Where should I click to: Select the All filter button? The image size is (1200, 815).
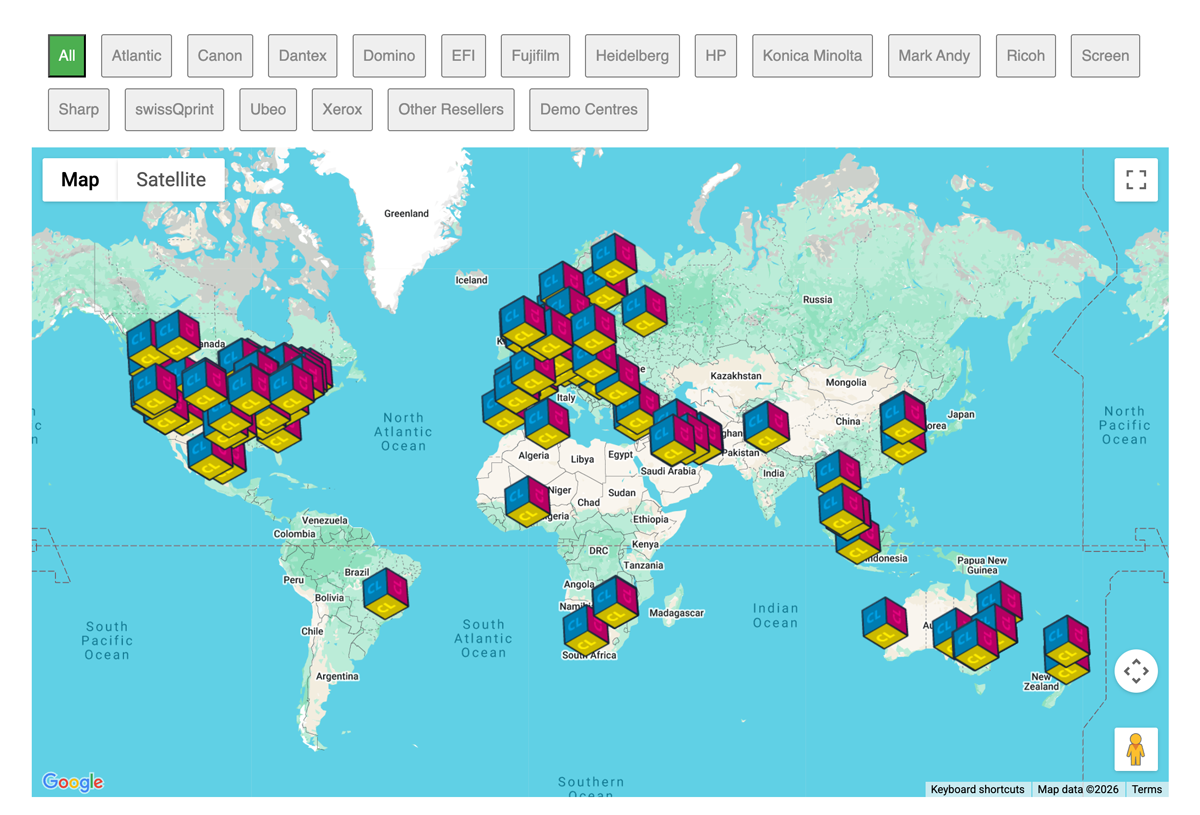(x=67, y=56)
